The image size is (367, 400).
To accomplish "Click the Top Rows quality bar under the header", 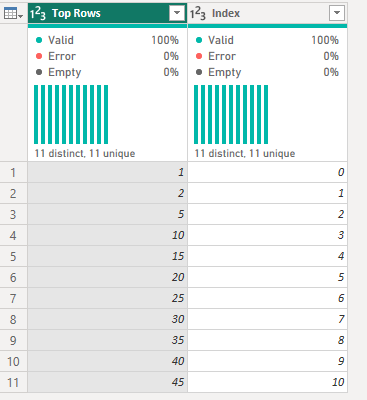I will click(x=107, y=26).
